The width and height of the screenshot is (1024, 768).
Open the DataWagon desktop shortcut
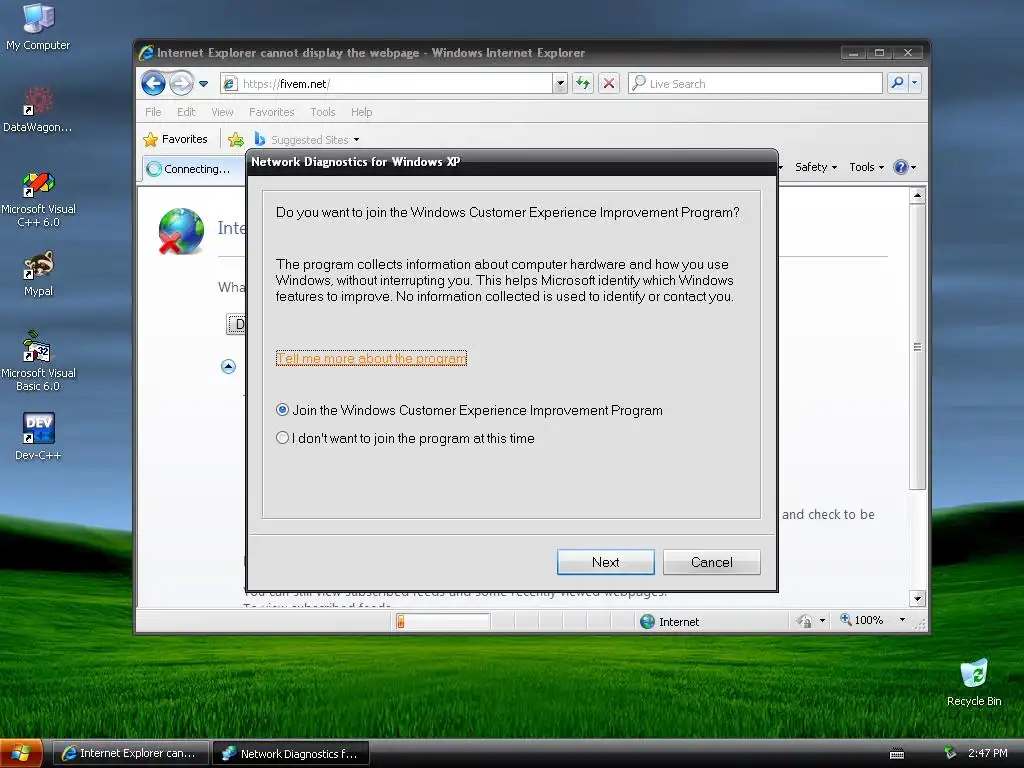[38, 110]
